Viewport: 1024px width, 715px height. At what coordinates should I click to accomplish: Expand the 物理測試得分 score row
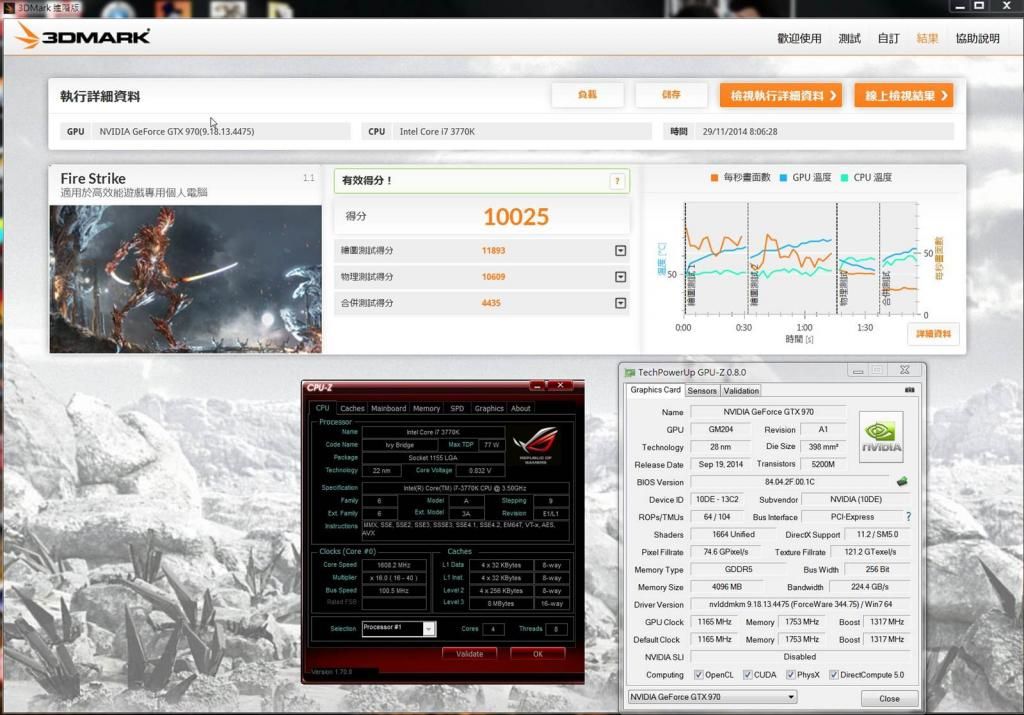click(x=620, y=277)
